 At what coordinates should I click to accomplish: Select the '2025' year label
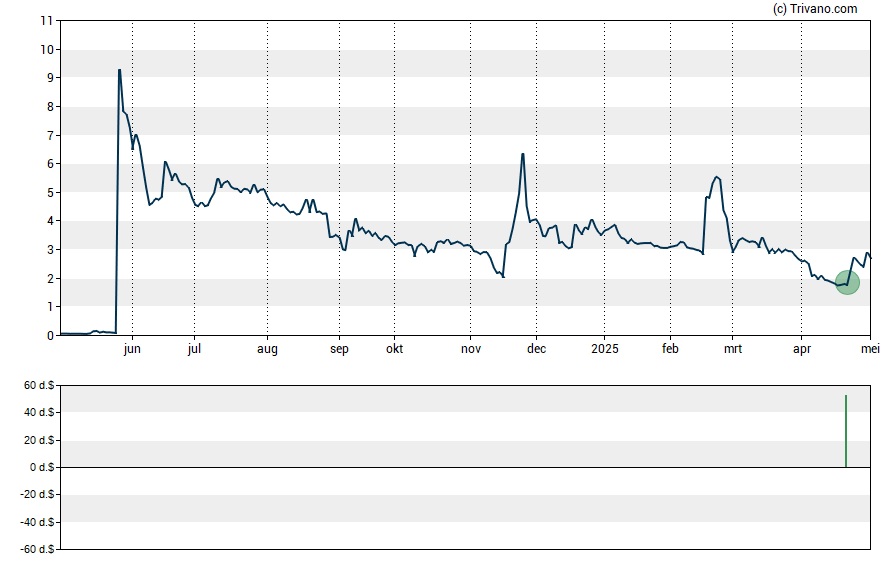pos(604,349)
